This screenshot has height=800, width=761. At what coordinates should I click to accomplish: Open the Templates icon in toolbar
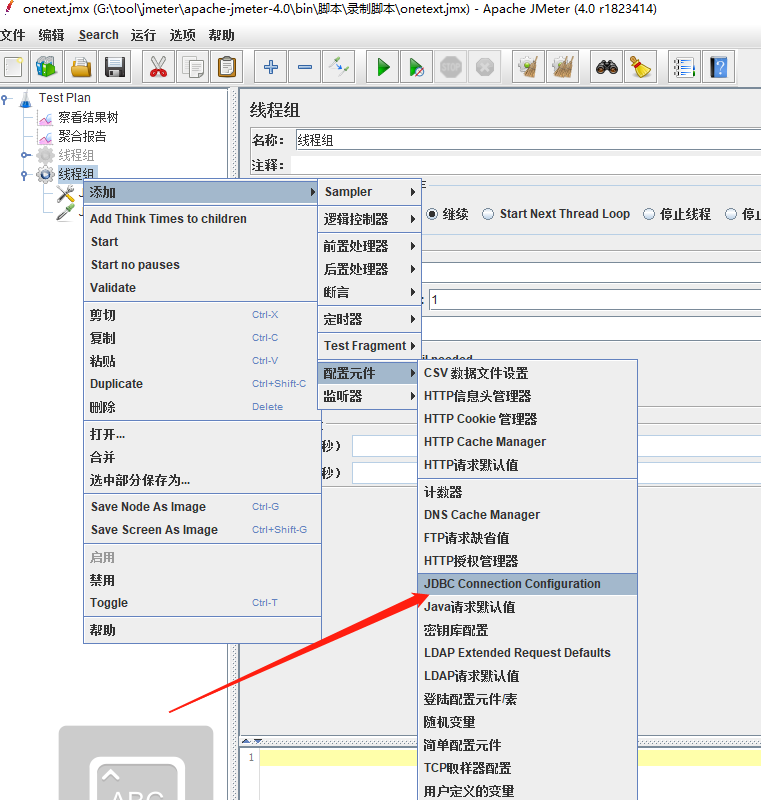[46, 67]
